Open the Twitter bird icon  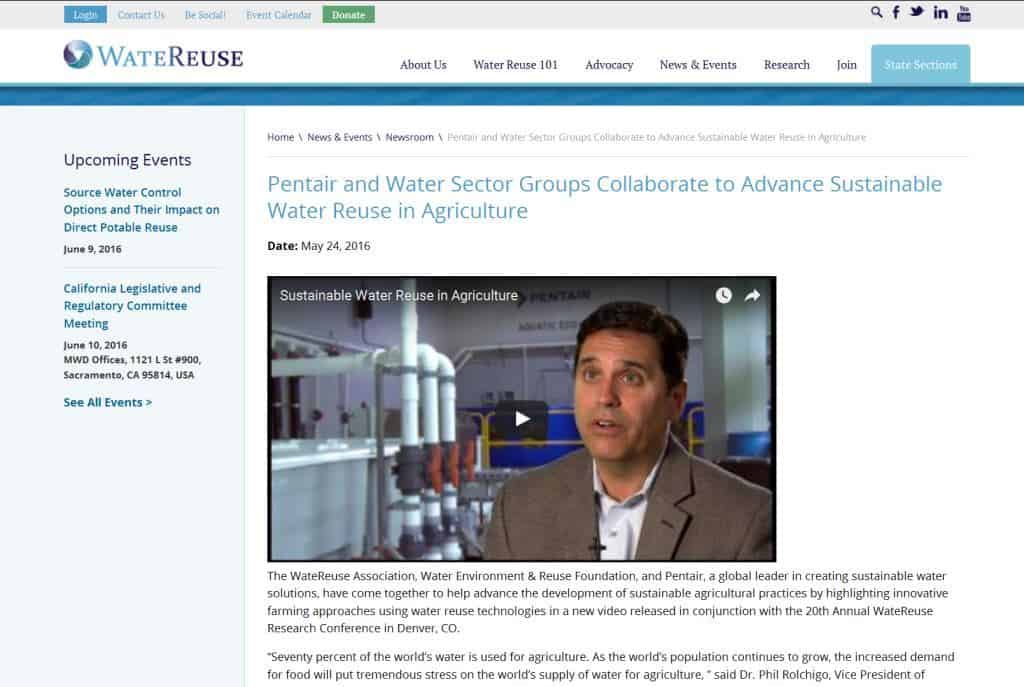point(917,12)
